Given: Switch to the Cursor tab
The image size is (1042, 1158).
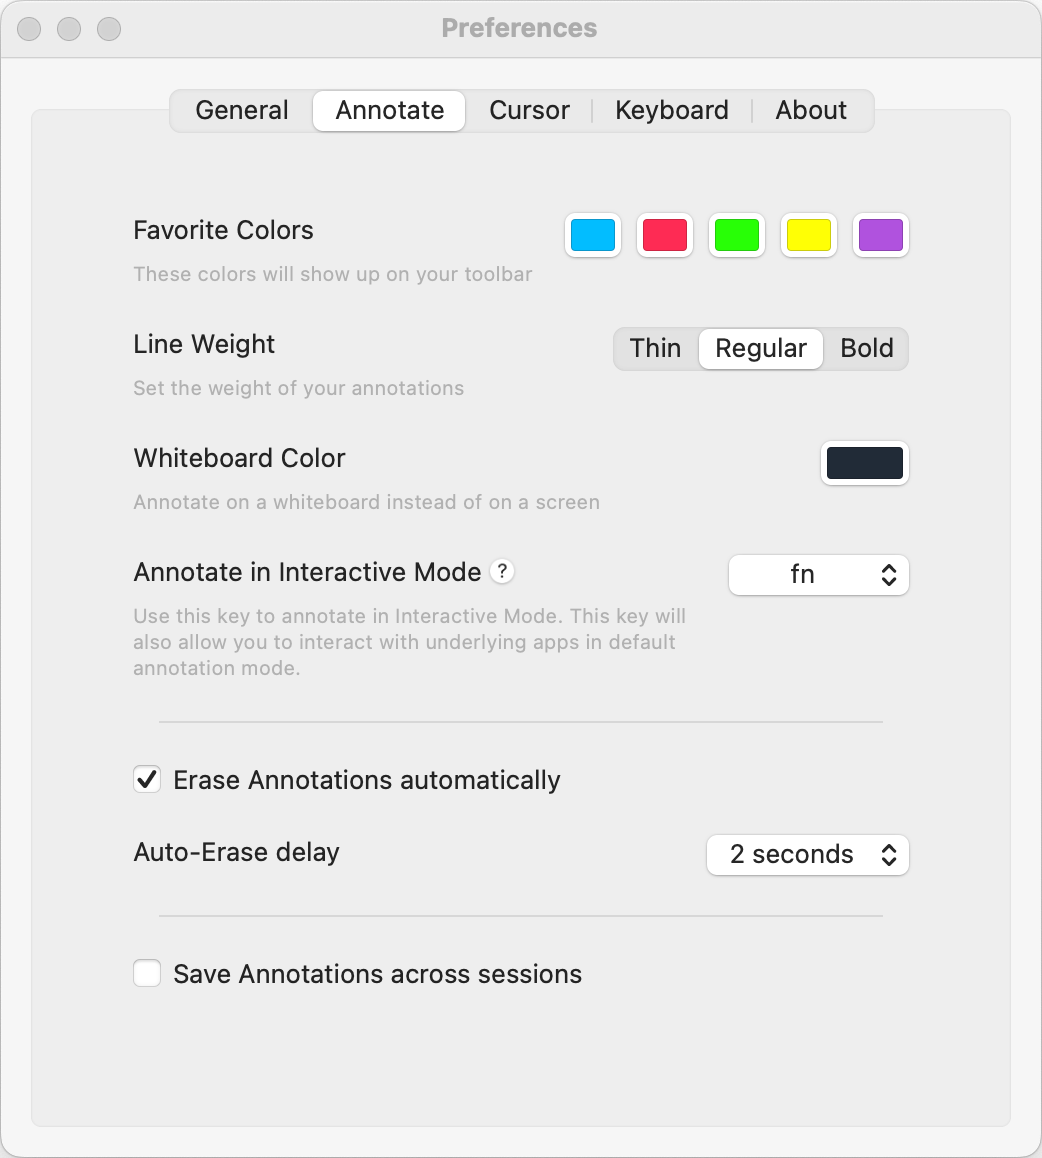Looking at the screenshot, I should (529, 111).
